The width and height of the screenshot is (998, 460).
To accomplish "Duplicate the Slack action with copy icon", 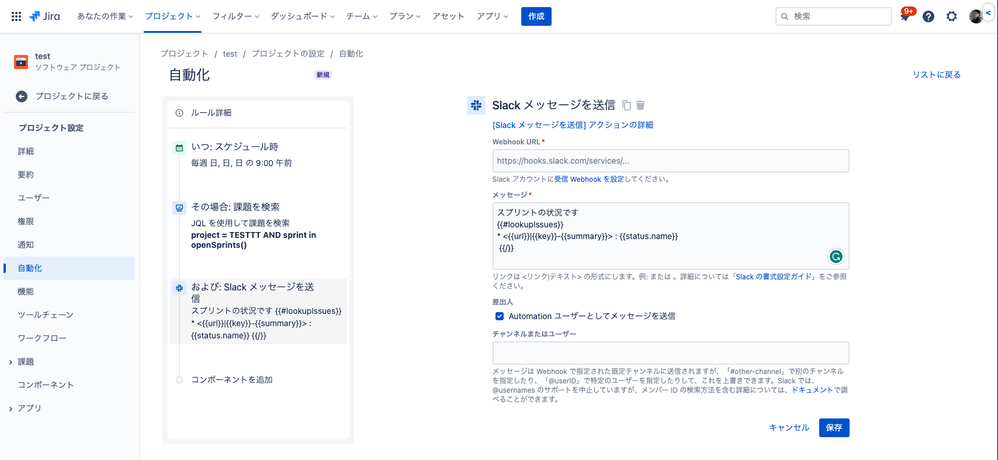I will 626,105.
